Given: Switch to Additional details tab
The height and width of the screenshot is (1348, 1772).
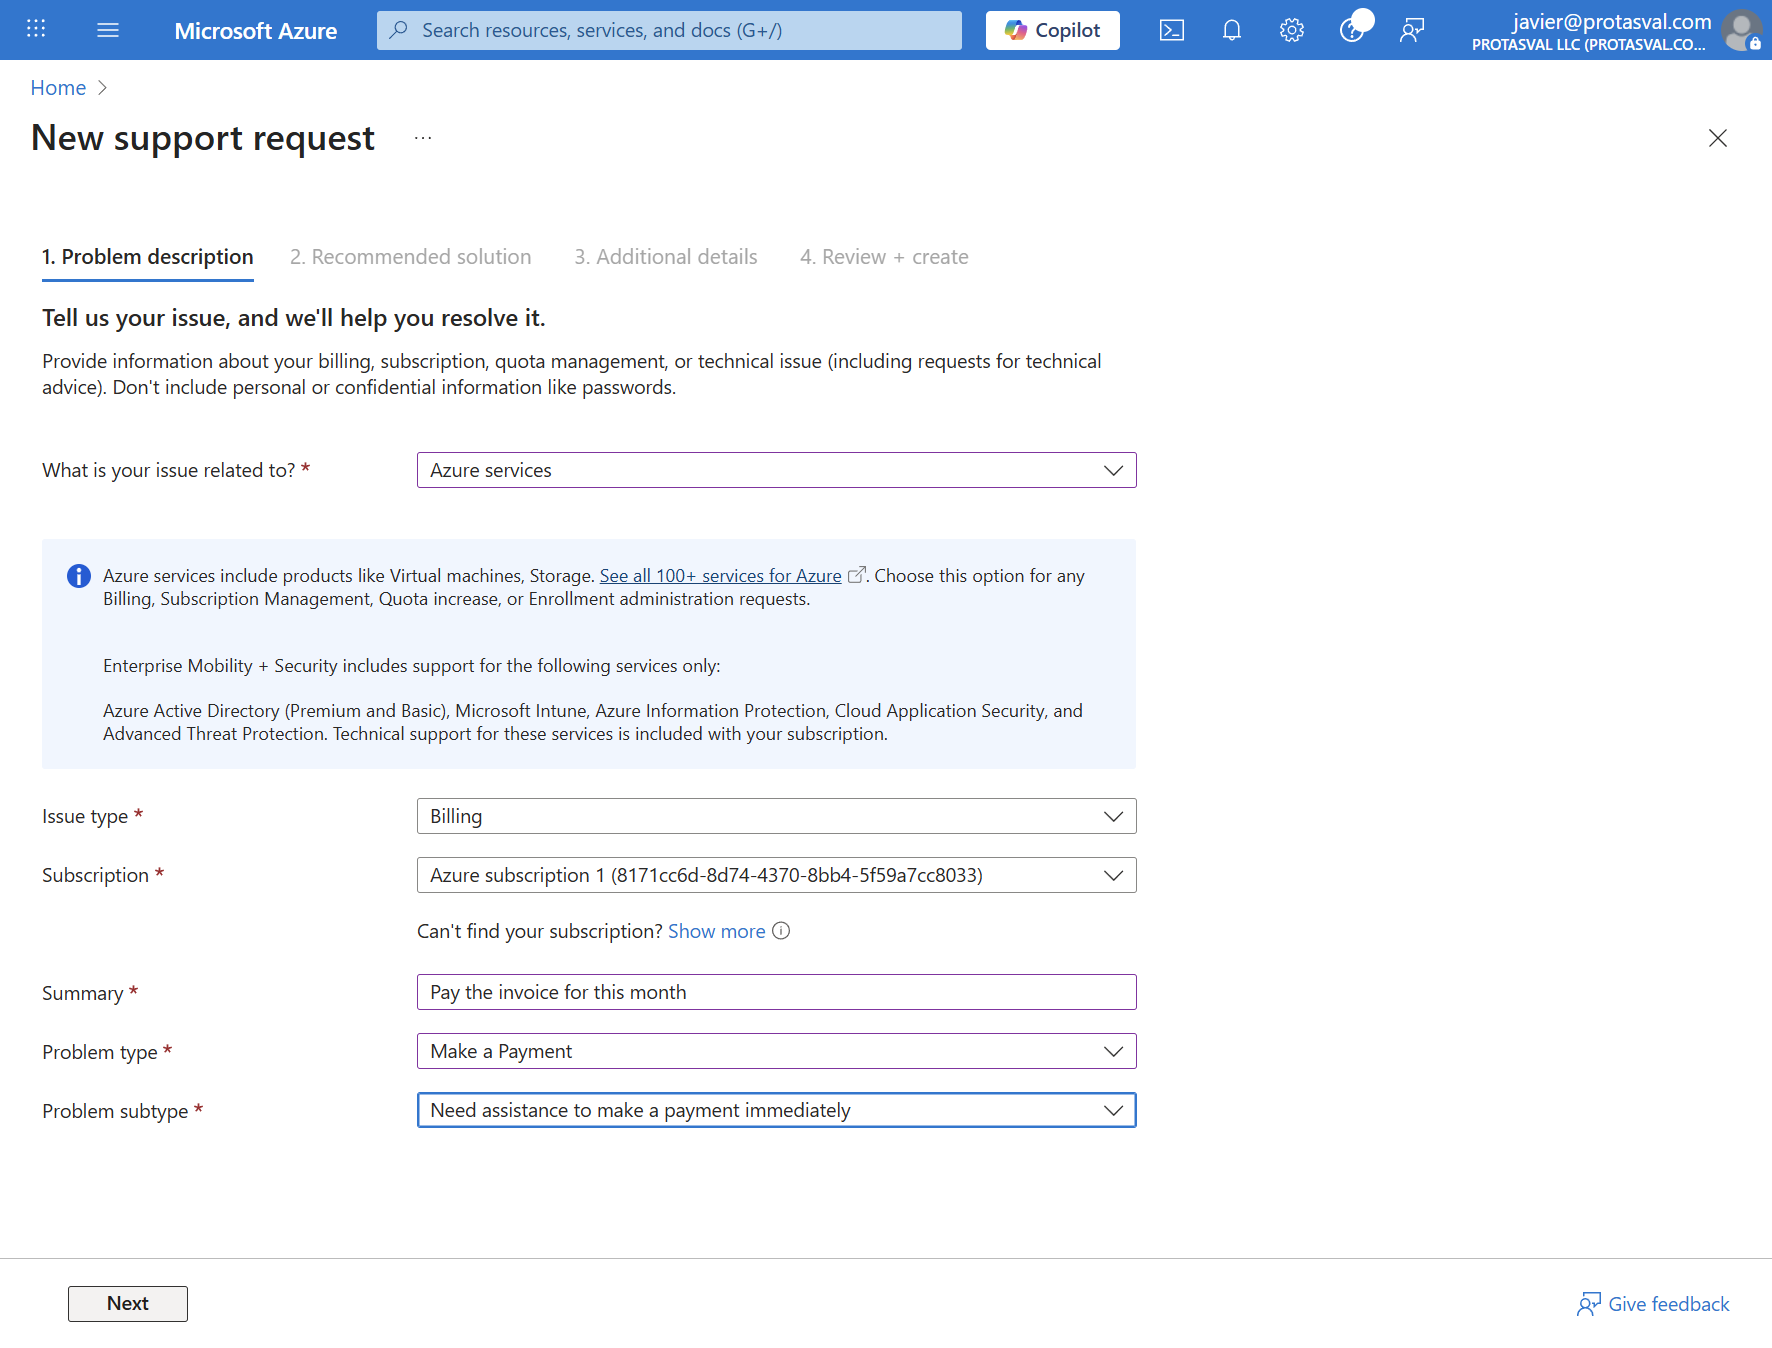Looking at the screenshot, I should pyautogui.click(x=666, y=257).
